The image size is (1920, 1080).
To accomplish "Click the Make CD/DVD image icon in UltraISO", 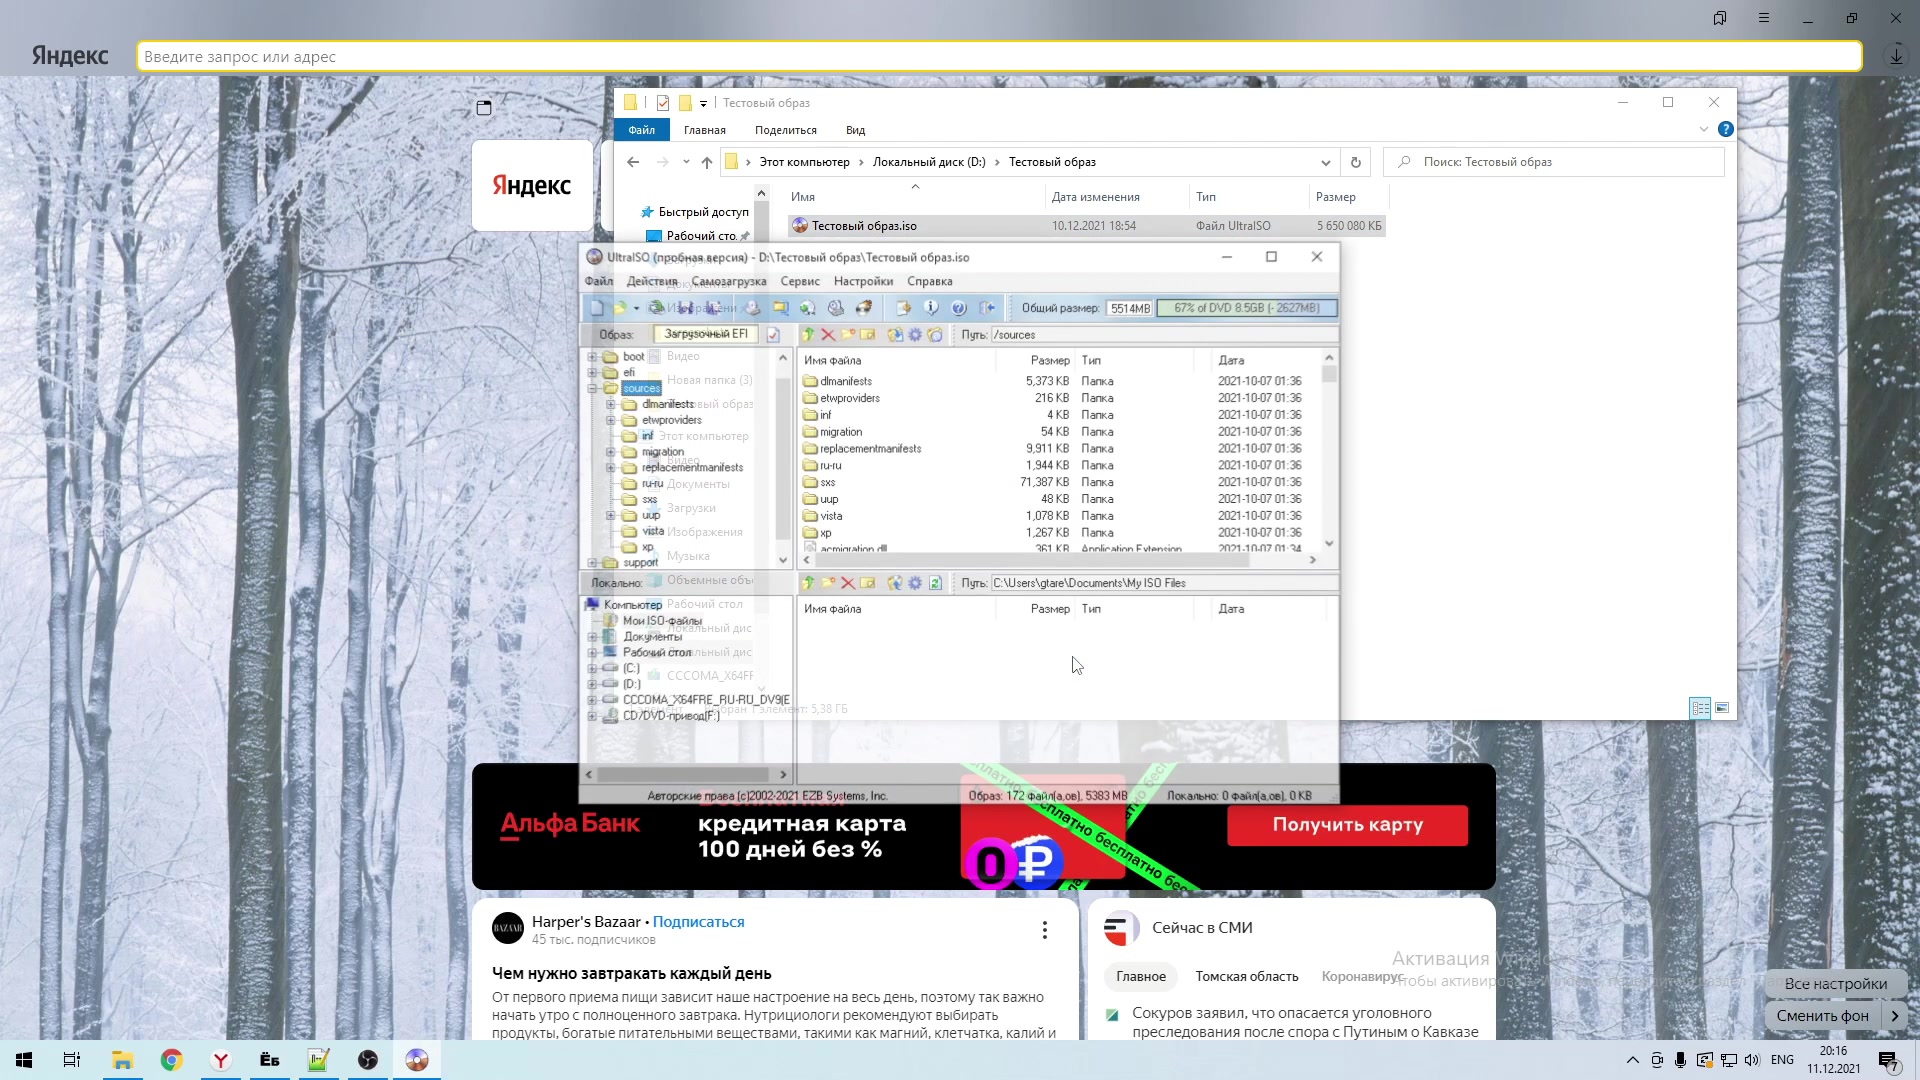I will click(752, 308).
